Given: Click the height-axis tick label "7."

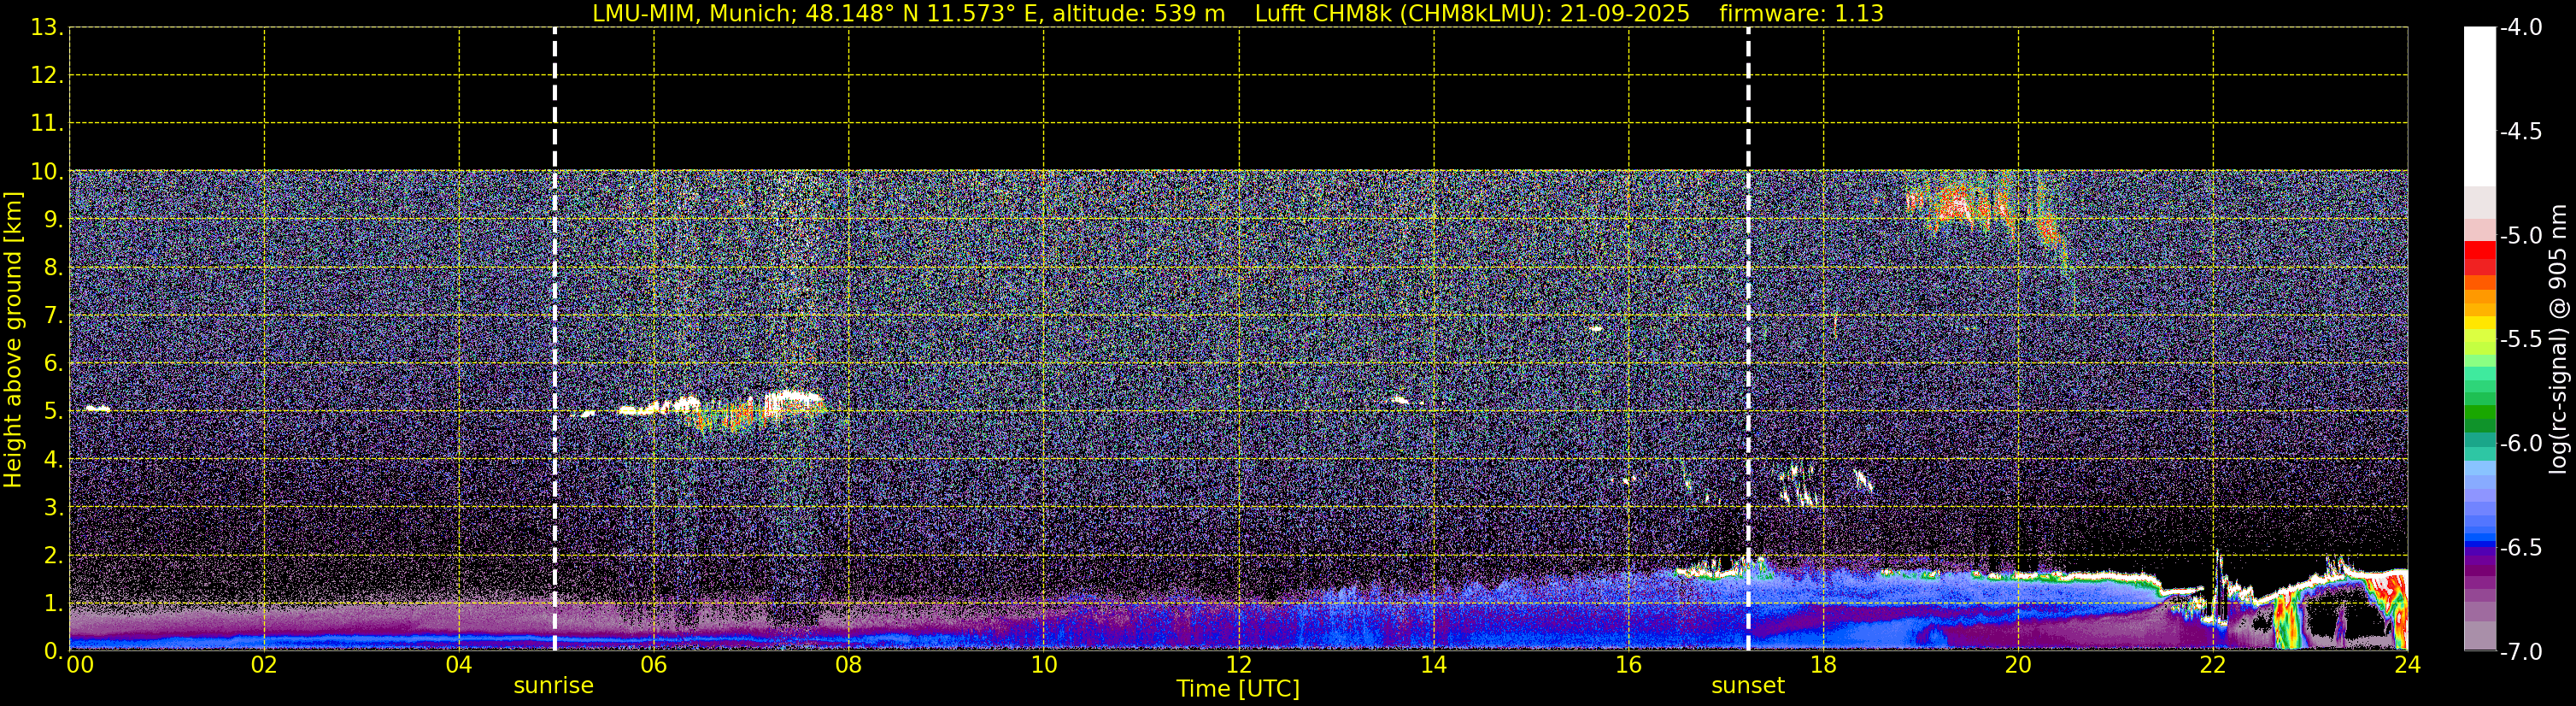Looking at the screenshot, I should click(x=53, y=316).
